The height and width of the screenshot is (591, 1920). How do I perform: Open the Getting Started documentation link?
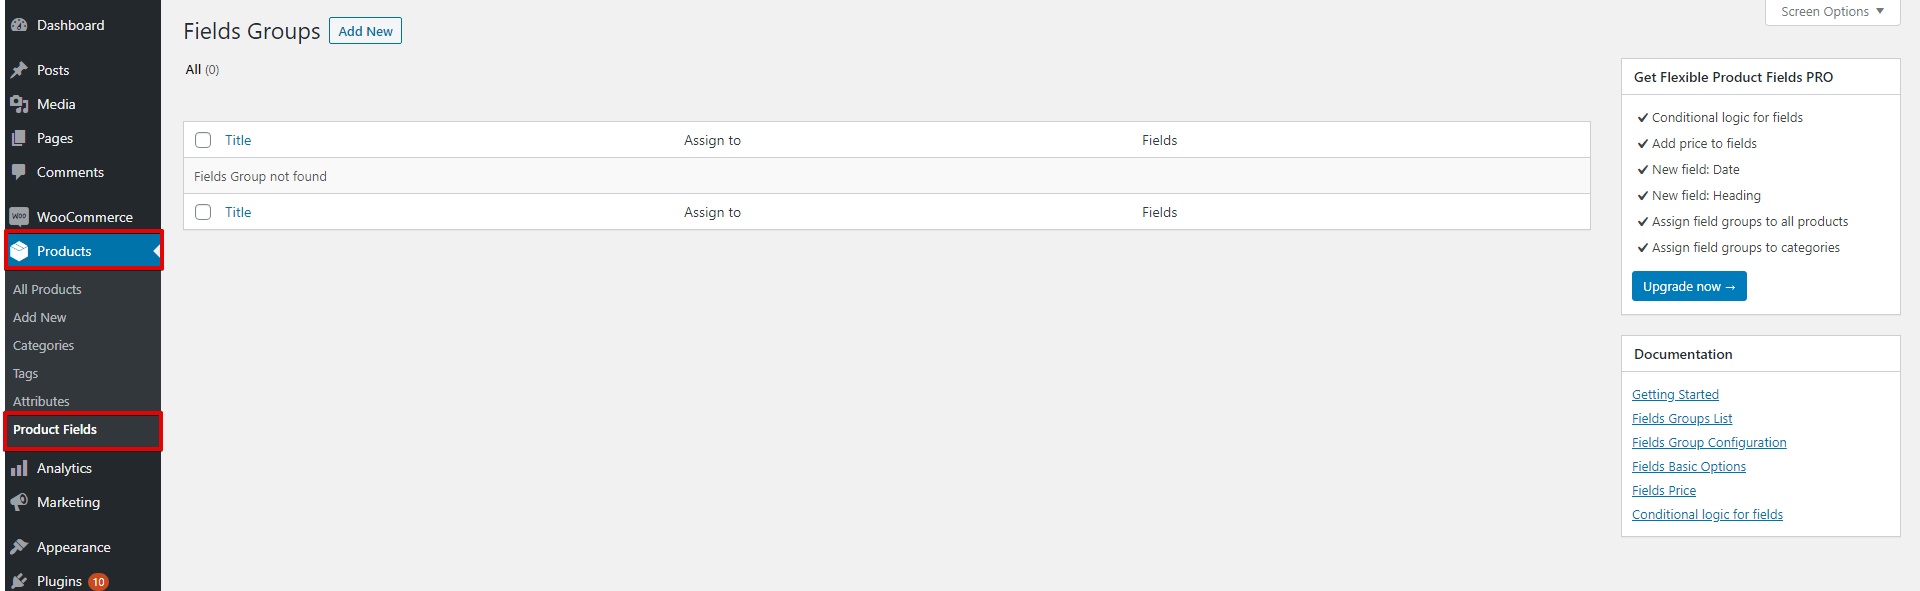[1675, 395]
